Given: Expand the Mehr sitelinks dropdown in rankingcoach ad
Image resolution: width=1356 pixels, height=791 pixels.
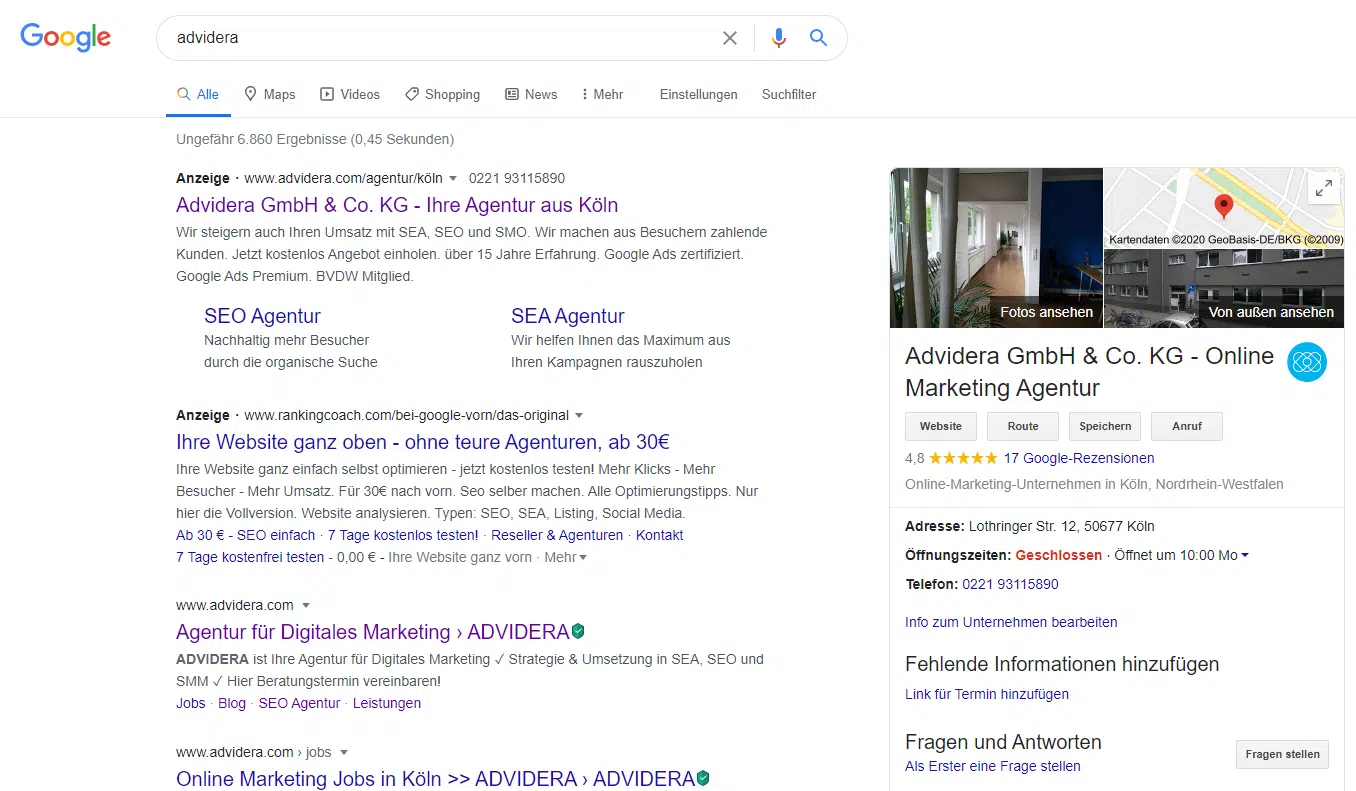Looking at the screenshot, I should click(566, 557).
